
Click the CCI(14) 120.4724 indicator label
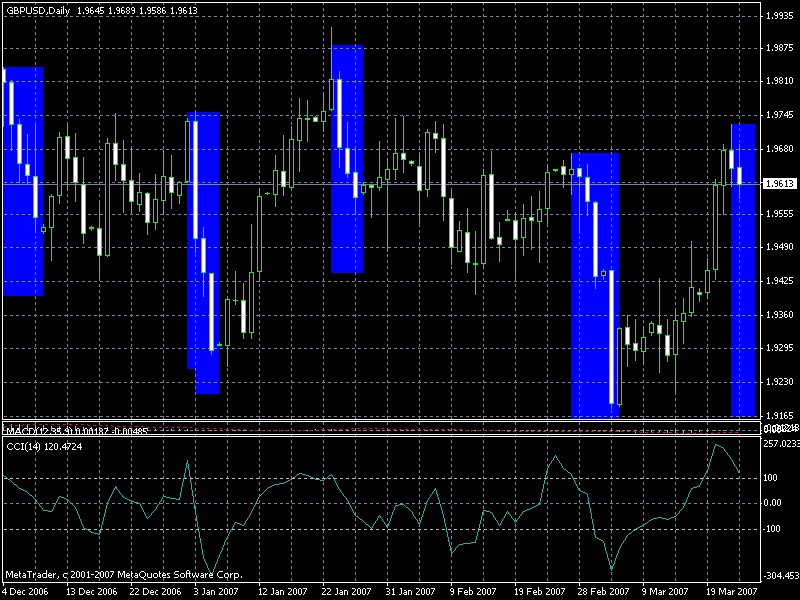44,447
